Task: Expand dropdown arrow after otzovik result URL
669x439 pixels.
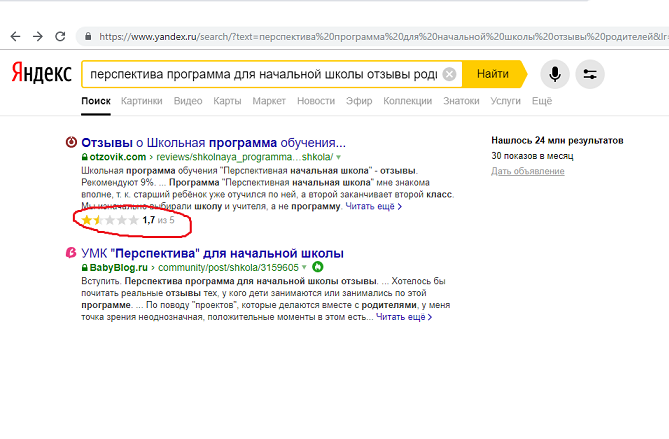Action: [339, 157]
